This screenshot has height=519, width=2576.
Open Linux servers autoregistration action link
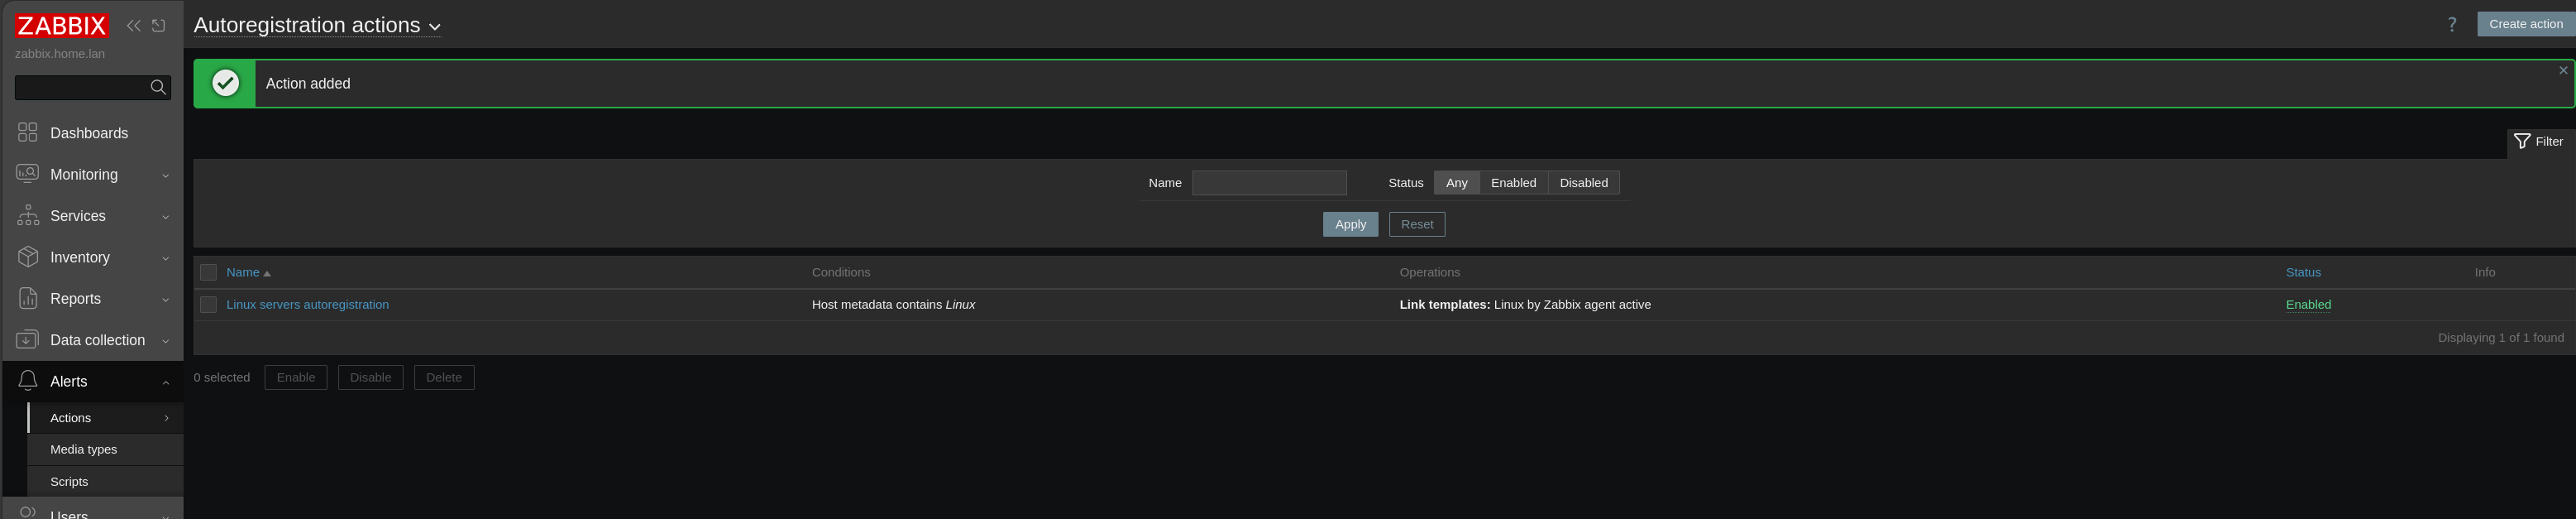(x=308, y=304)
